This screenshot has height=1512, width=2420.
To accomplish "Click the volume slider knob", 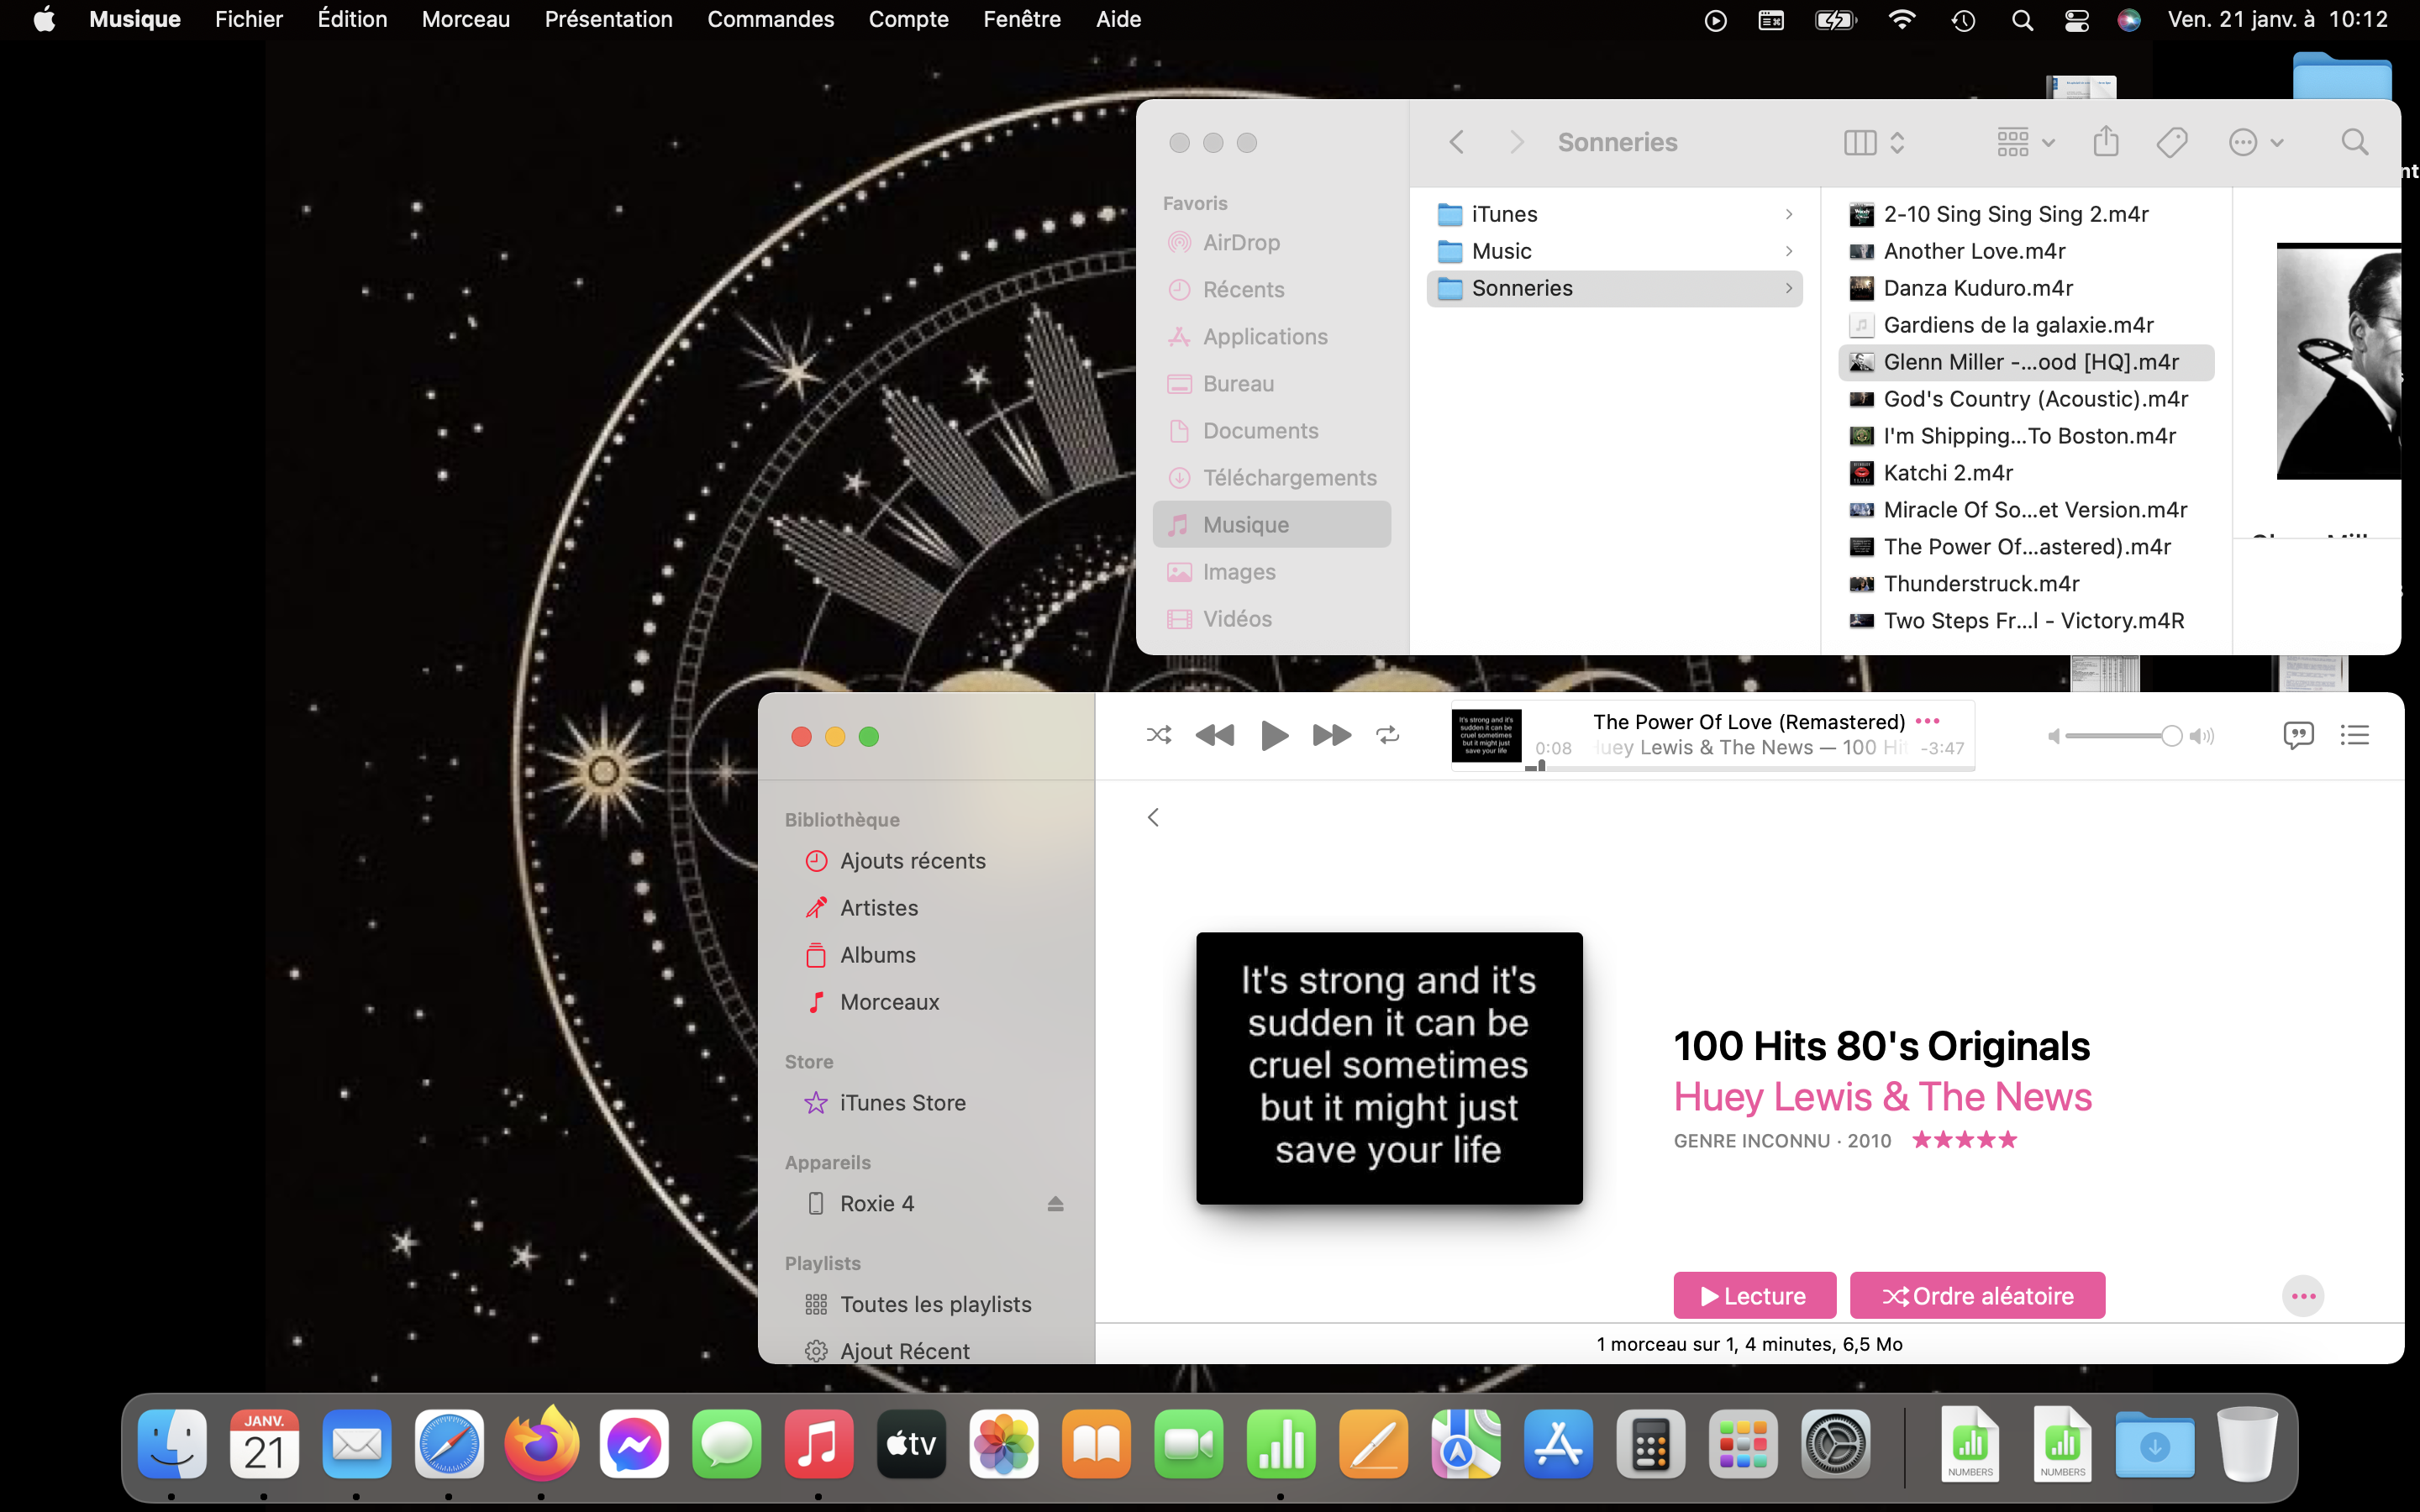I will (2171, 736).
